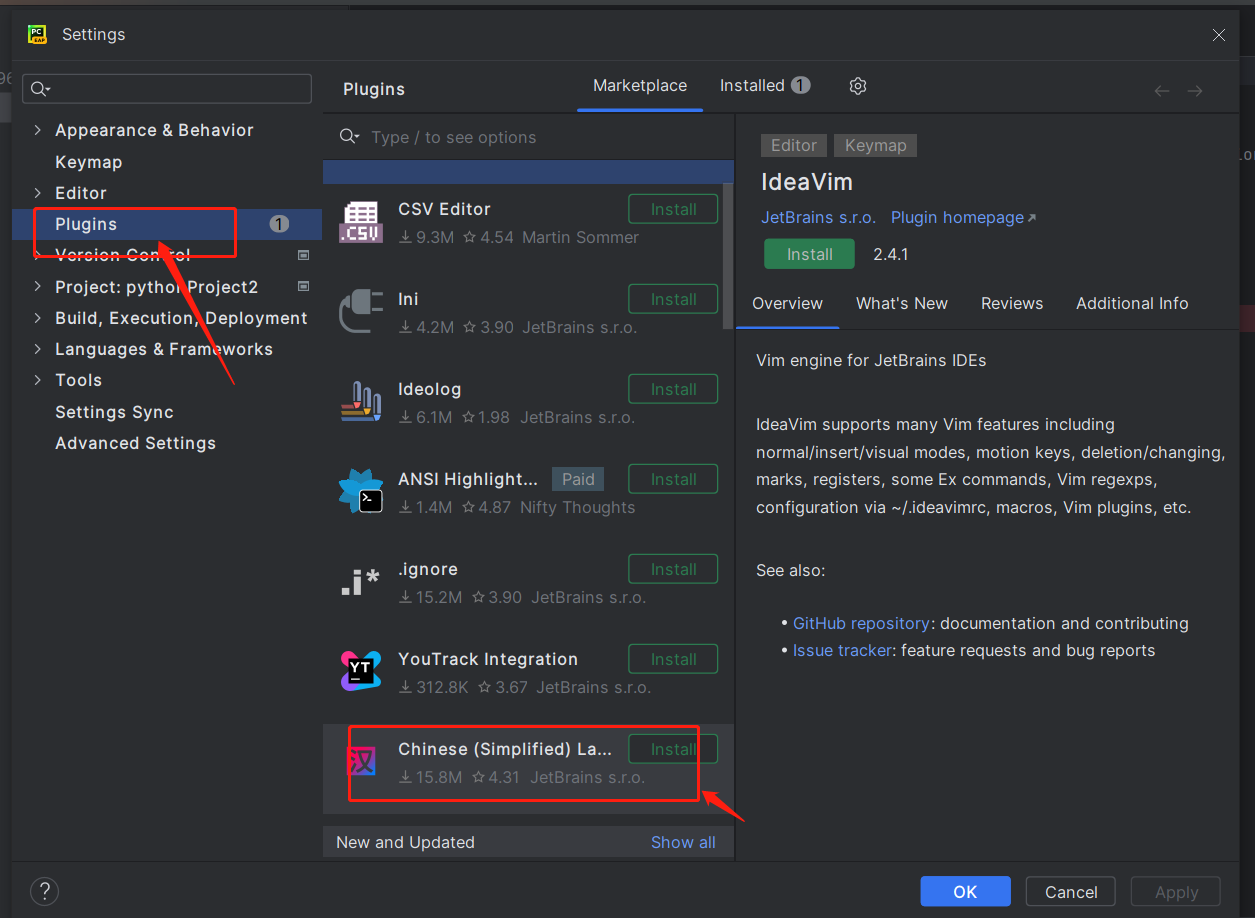The height and width of the screenshot is (918, 1255).
Task: Click the settings search magnifier icon
Action: (x=40, y=89)
